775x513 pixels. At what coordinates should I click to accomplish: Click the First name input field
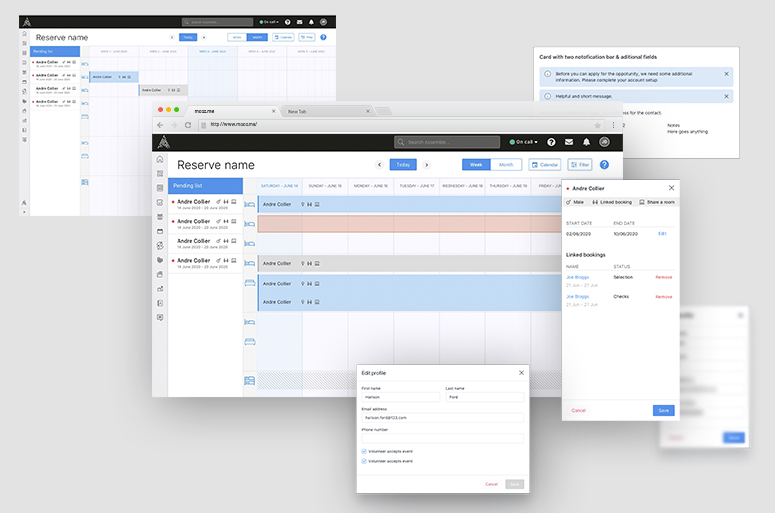[x=400, y=398]
